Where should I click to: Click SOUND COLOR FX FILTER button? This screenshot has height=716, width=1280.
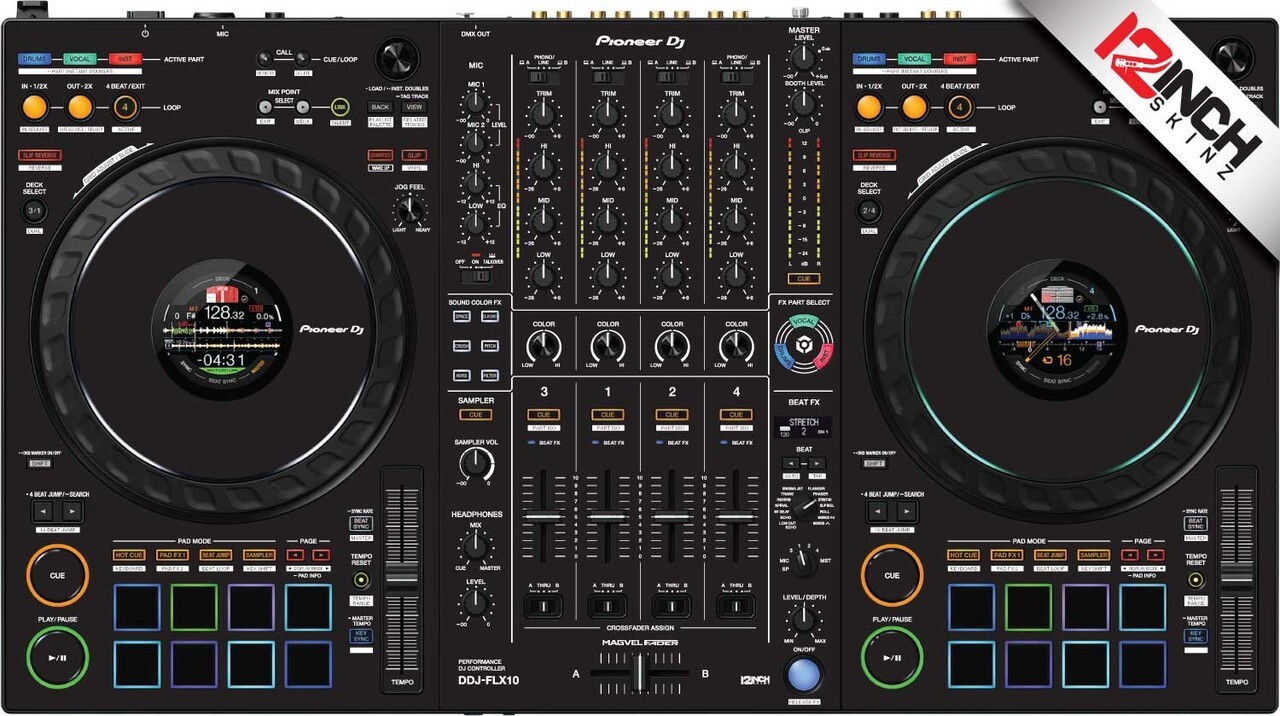490,375
